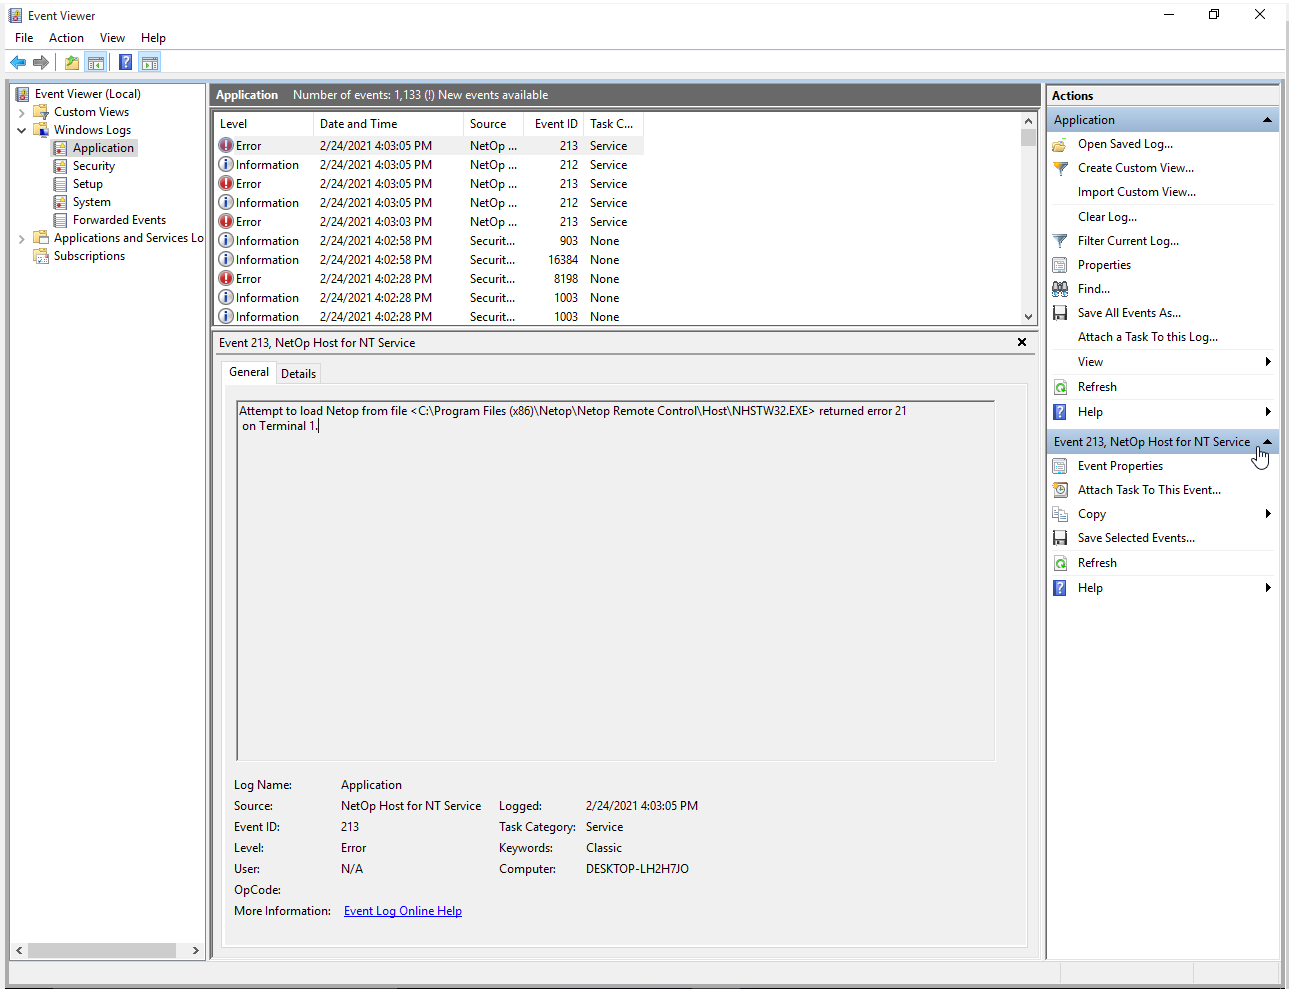Screen dimensions: 1289x989
Task: Sort by Task Category column header
Action: (x=611, y=124)
